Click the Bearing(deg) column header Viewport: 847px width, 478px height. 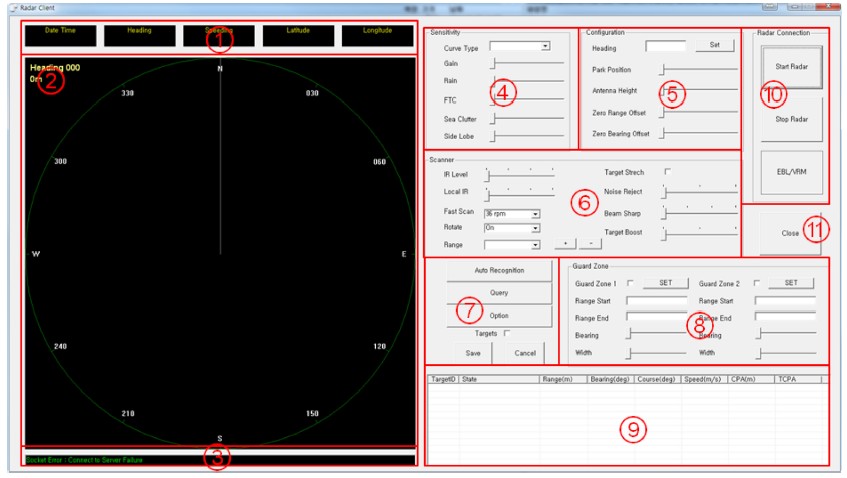tap(610, 379)
